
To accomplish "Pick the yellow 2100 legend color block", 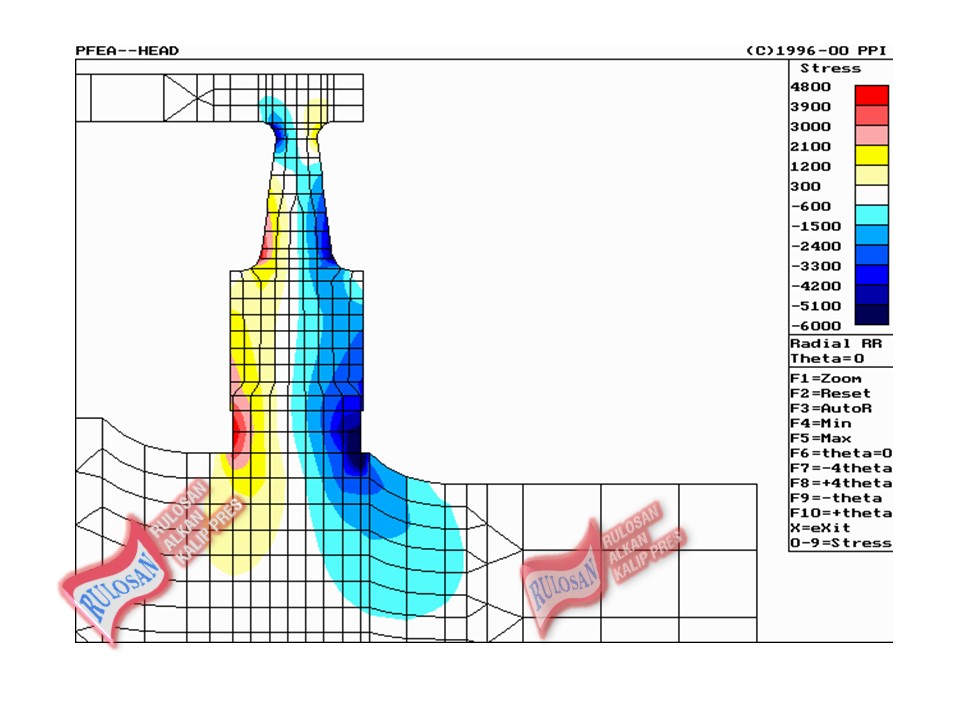I will [x=871, y=155].
